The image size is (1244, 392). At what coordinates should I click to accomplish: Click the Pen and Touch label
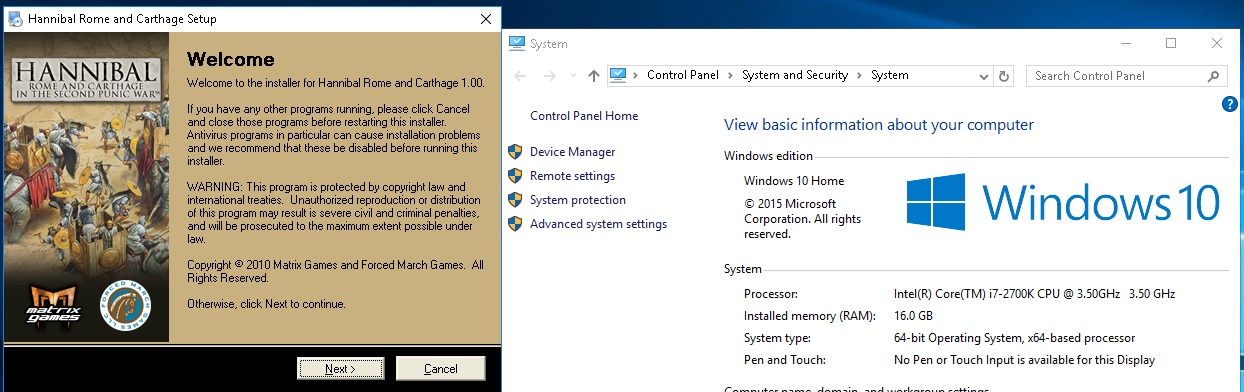(x=784, y=360)
